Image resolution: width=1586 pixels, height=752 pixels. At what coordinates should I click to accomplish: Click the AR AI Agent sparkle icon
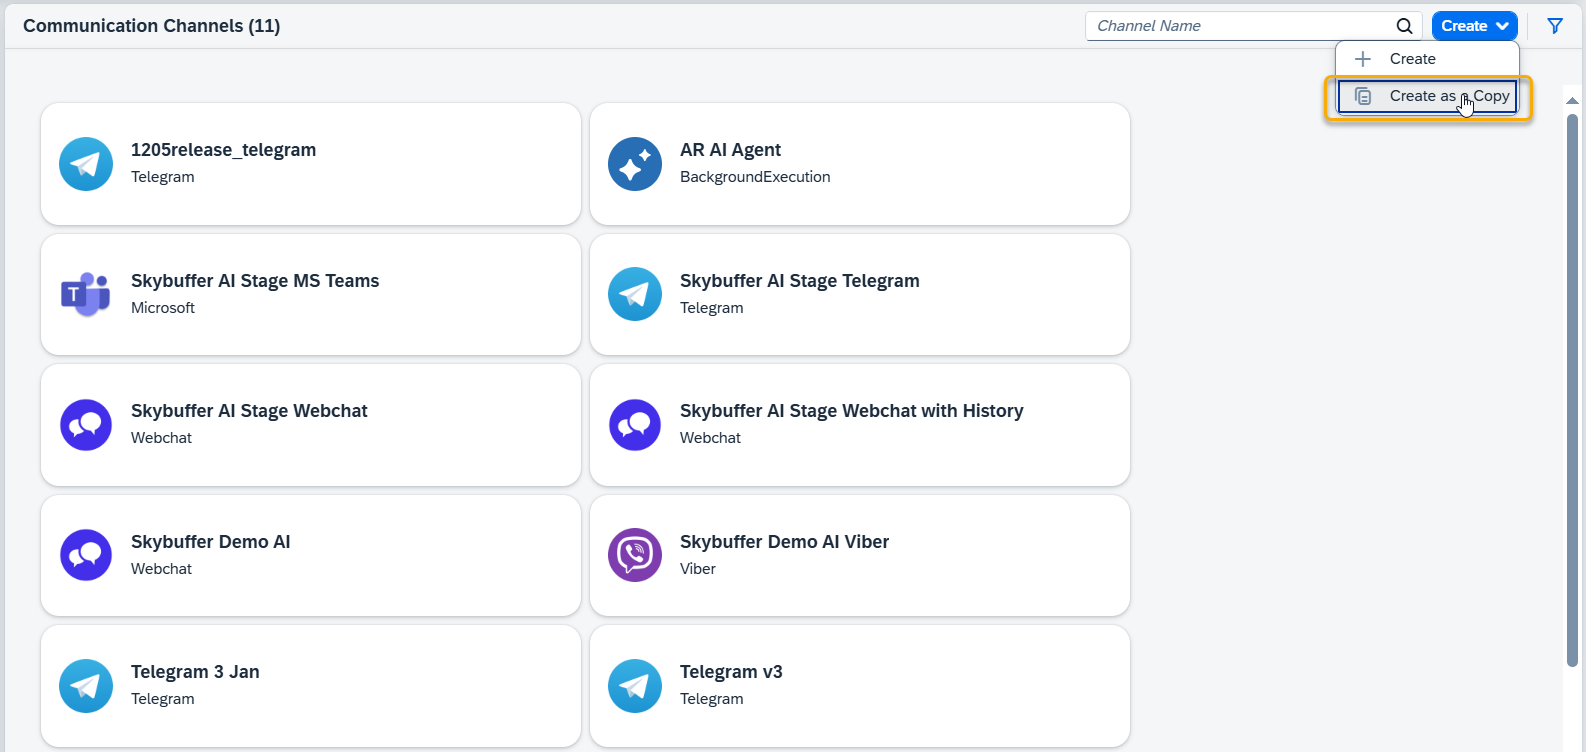pos(635,164)
